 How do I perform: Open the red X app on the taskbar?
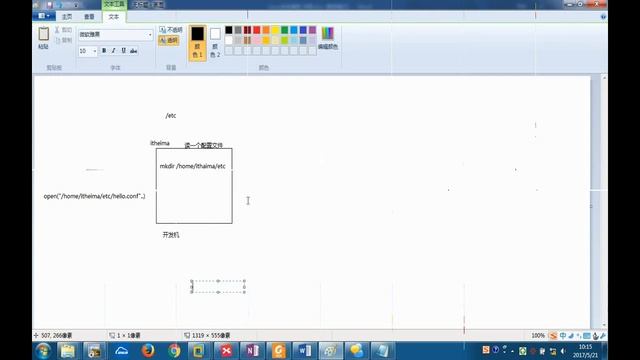(226, 351)
